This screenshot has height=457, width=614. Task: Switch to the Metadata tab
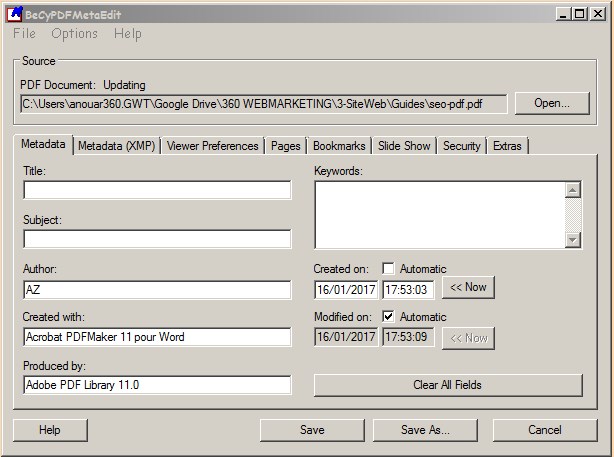[x=43, y=145]
